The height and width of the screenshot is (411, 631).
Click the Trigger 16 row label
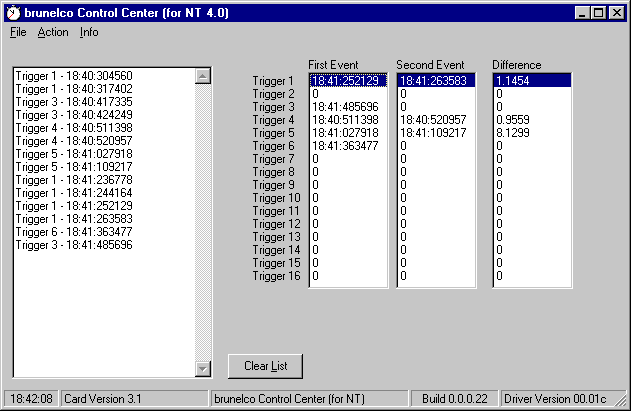276,276
